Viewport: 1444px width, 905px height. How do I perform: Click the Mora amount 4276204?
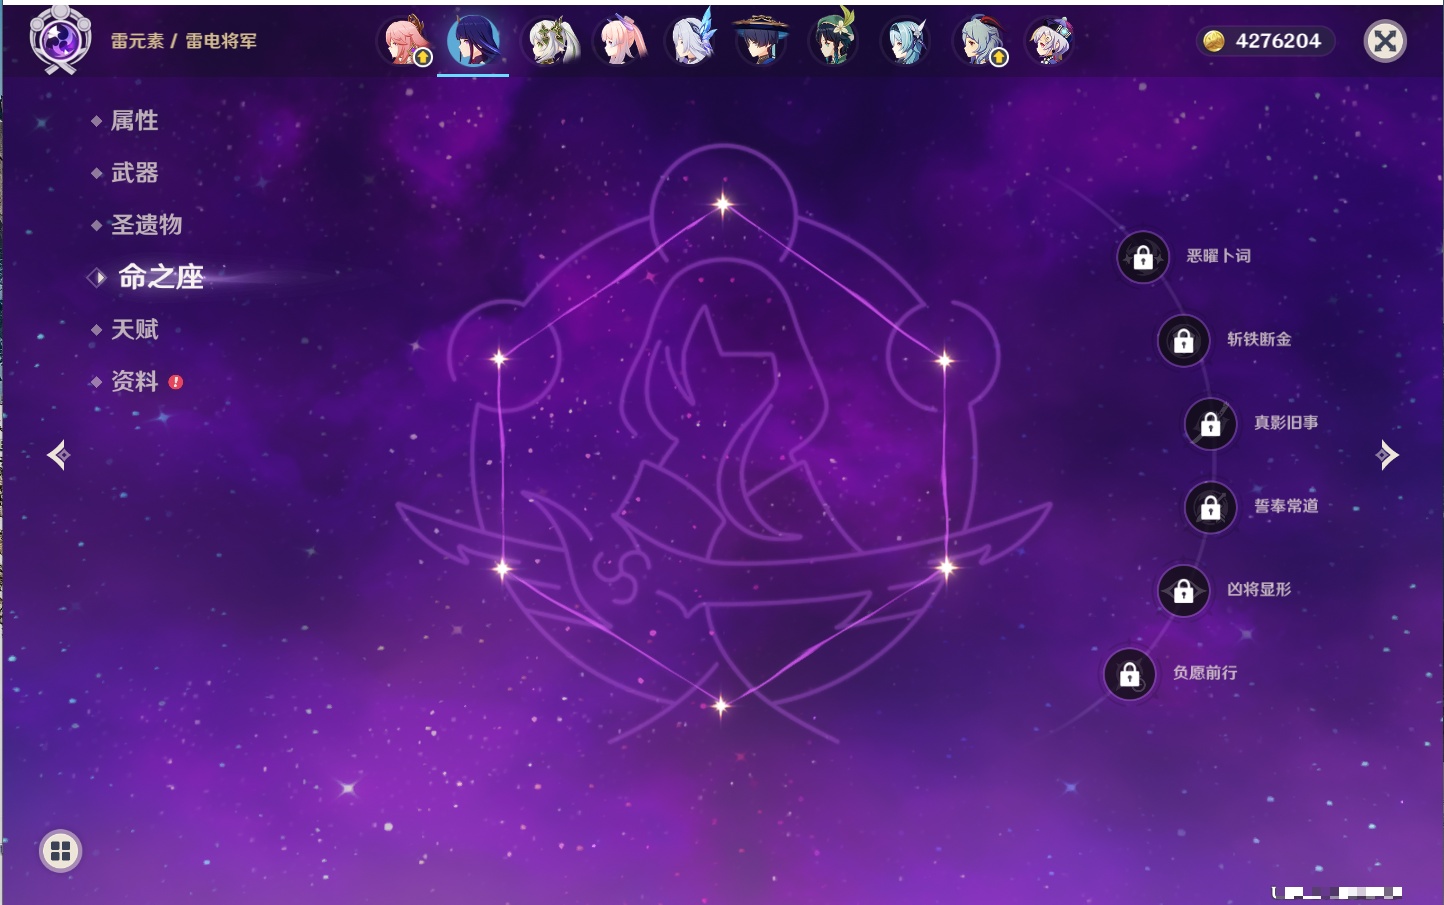pyautogui.click(x=1278, y=41)
